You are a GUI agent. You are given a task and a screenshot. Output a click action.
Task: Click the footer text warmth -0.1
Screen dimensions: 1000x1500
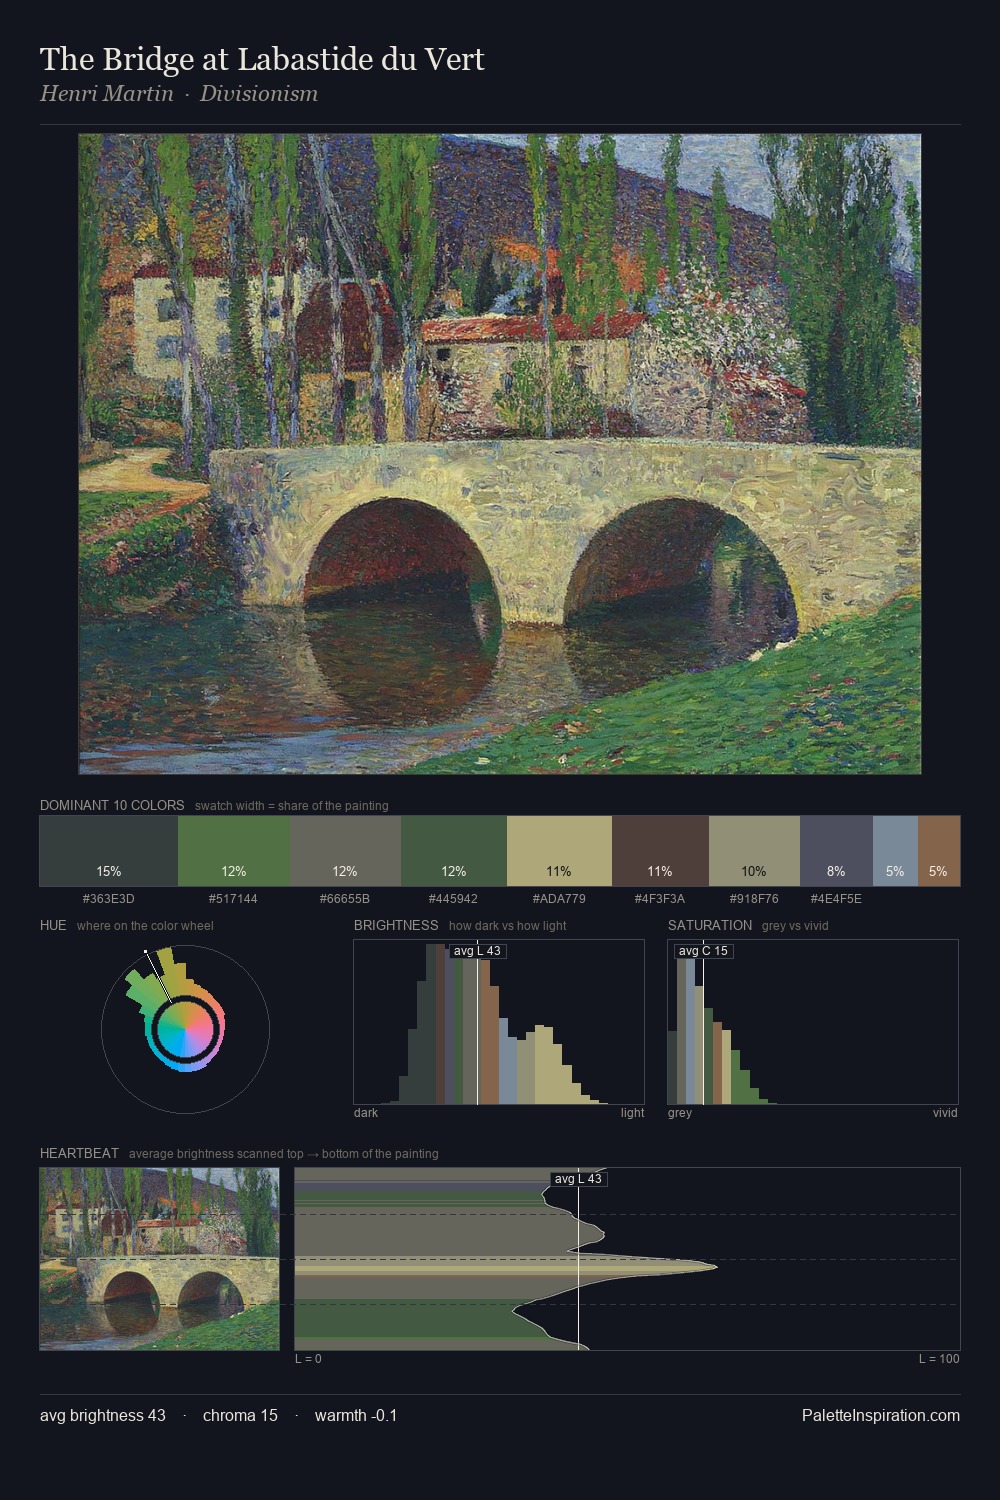[356, 1416]
